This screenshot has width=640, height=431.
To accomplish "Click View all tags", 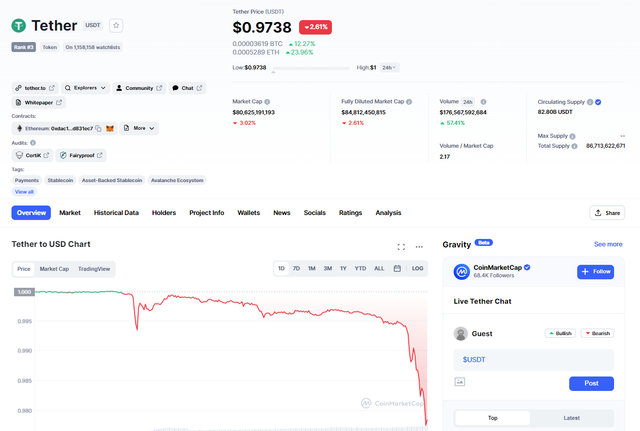I will [x=24, y=192].
